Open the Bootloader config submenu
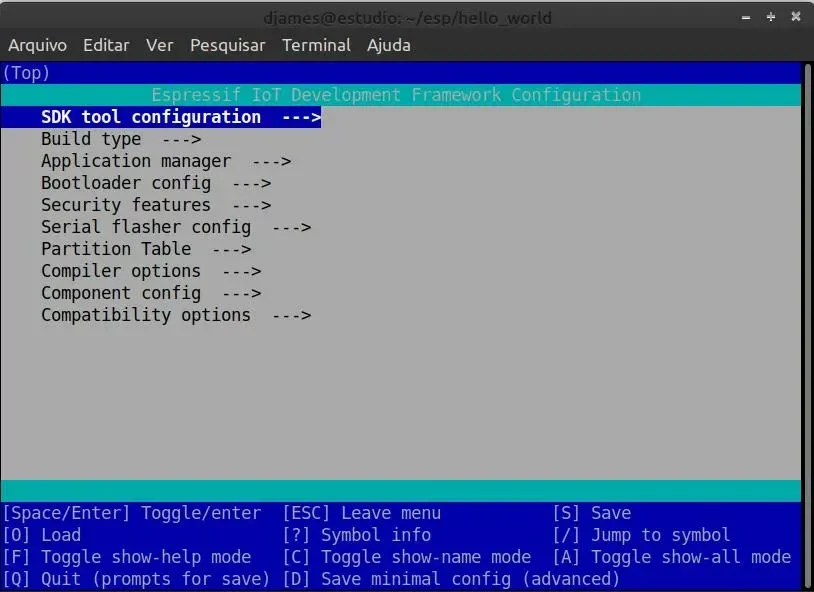 pos(156,183)
